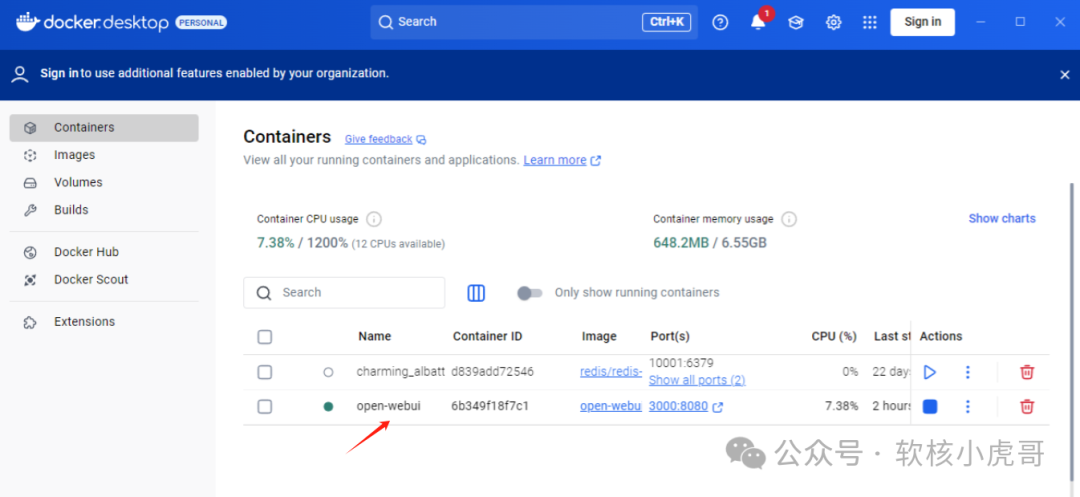Click the Port(s) column header

pyautogui.click(x=670, y=337)
